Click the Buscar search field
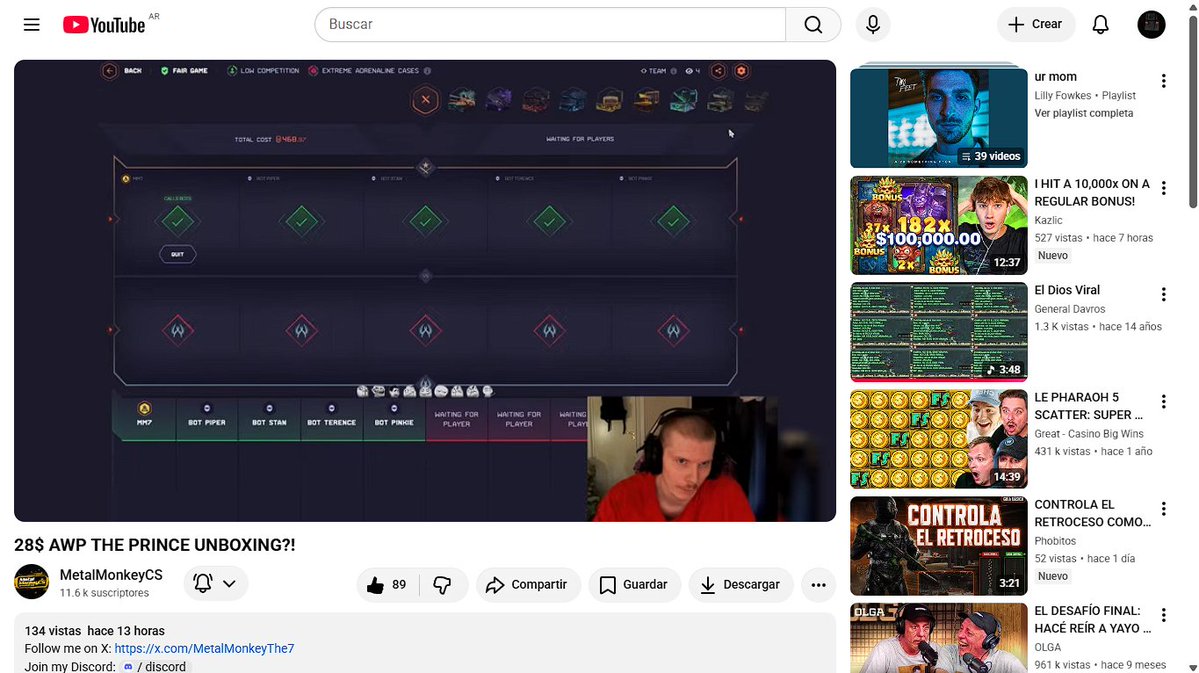 point(550,24)
